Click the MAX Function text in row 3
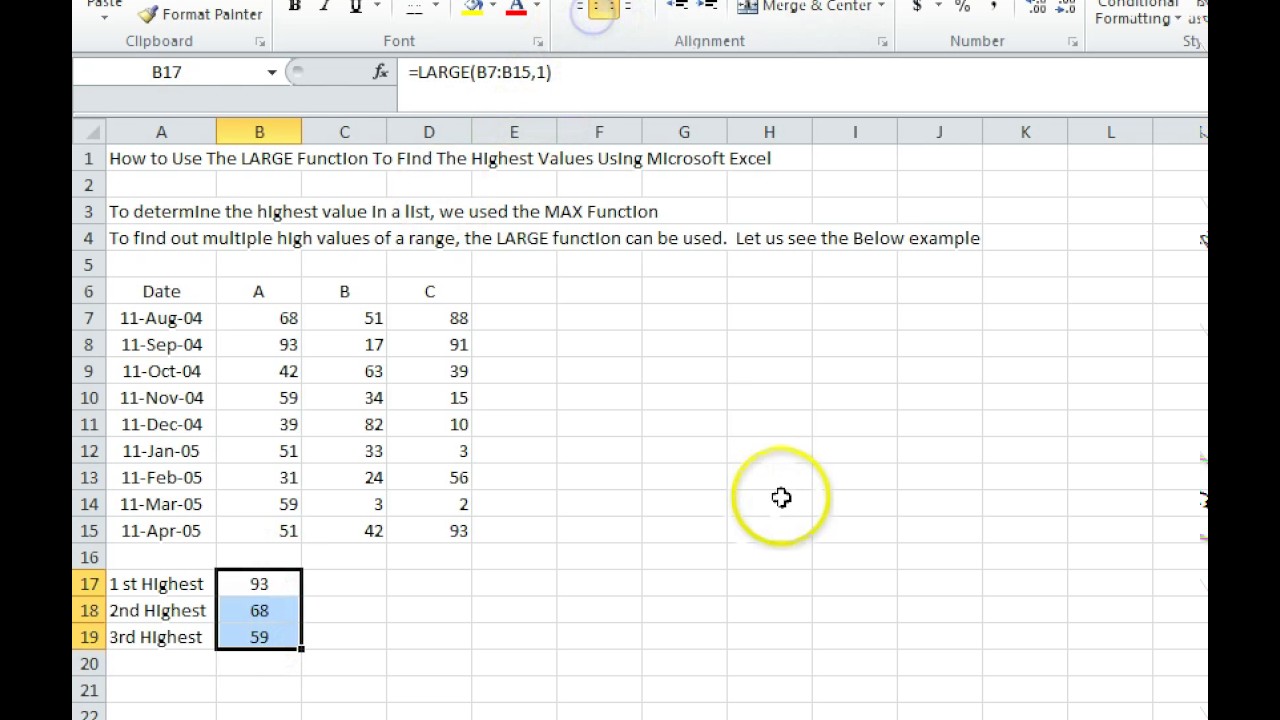This screenshot has height=720, width=1280. point(601,211)
